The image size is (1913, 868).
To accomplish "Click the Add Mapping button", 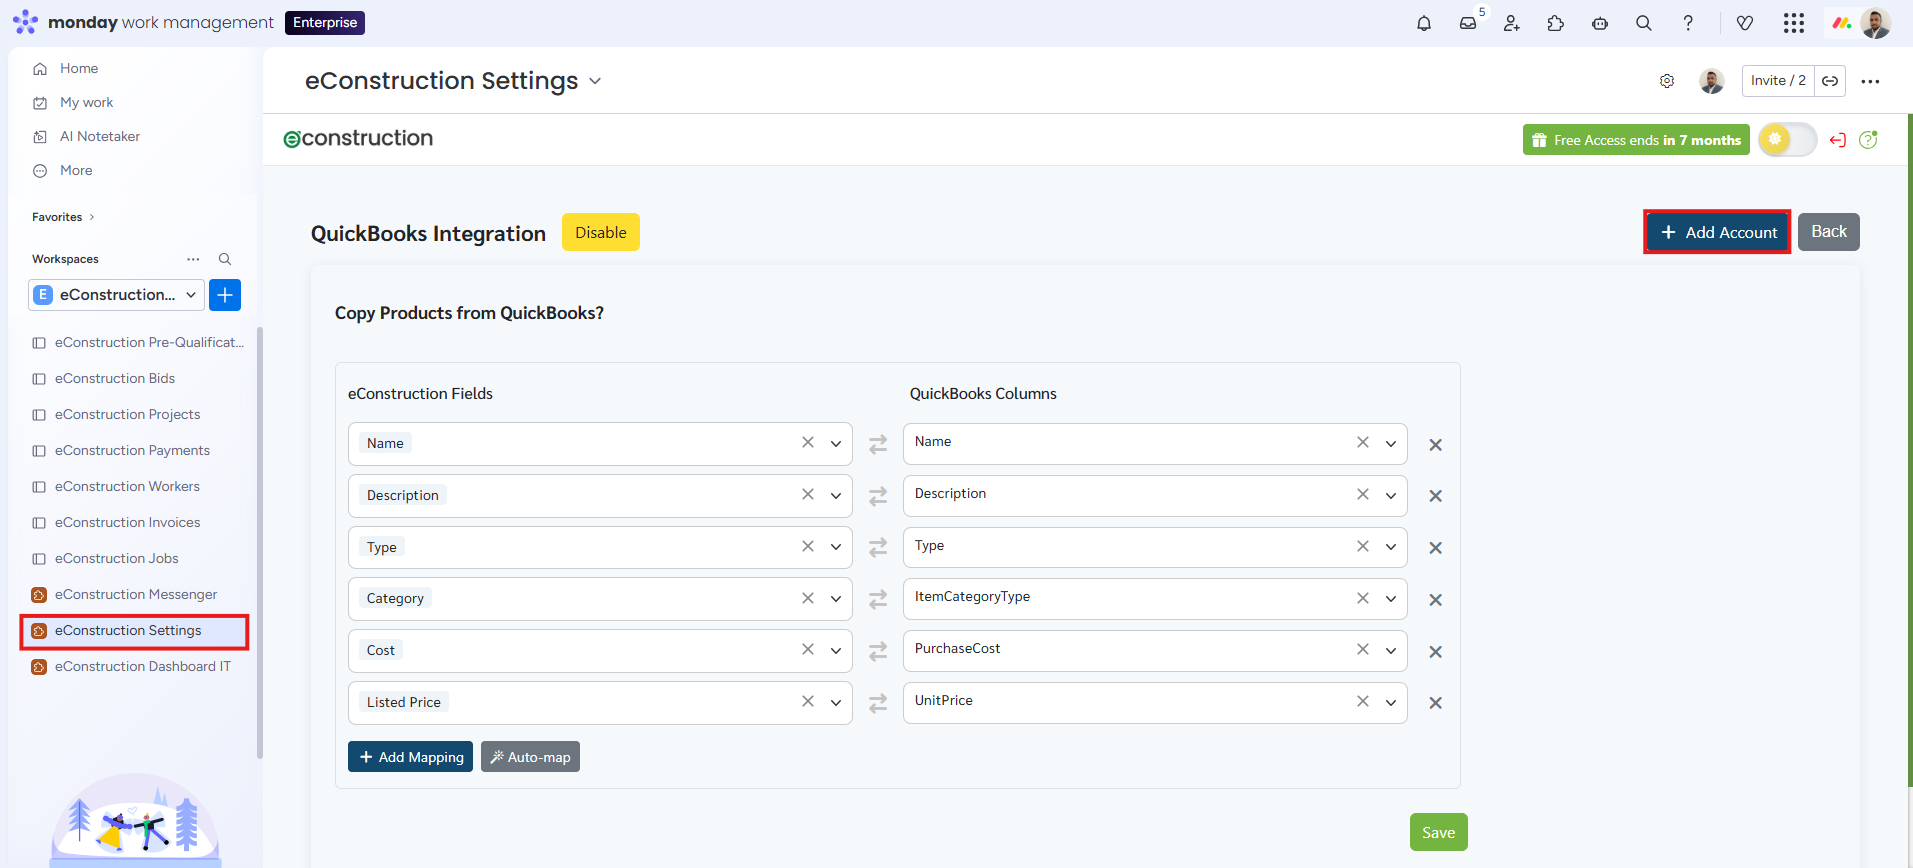I will [x=410, y=757].
